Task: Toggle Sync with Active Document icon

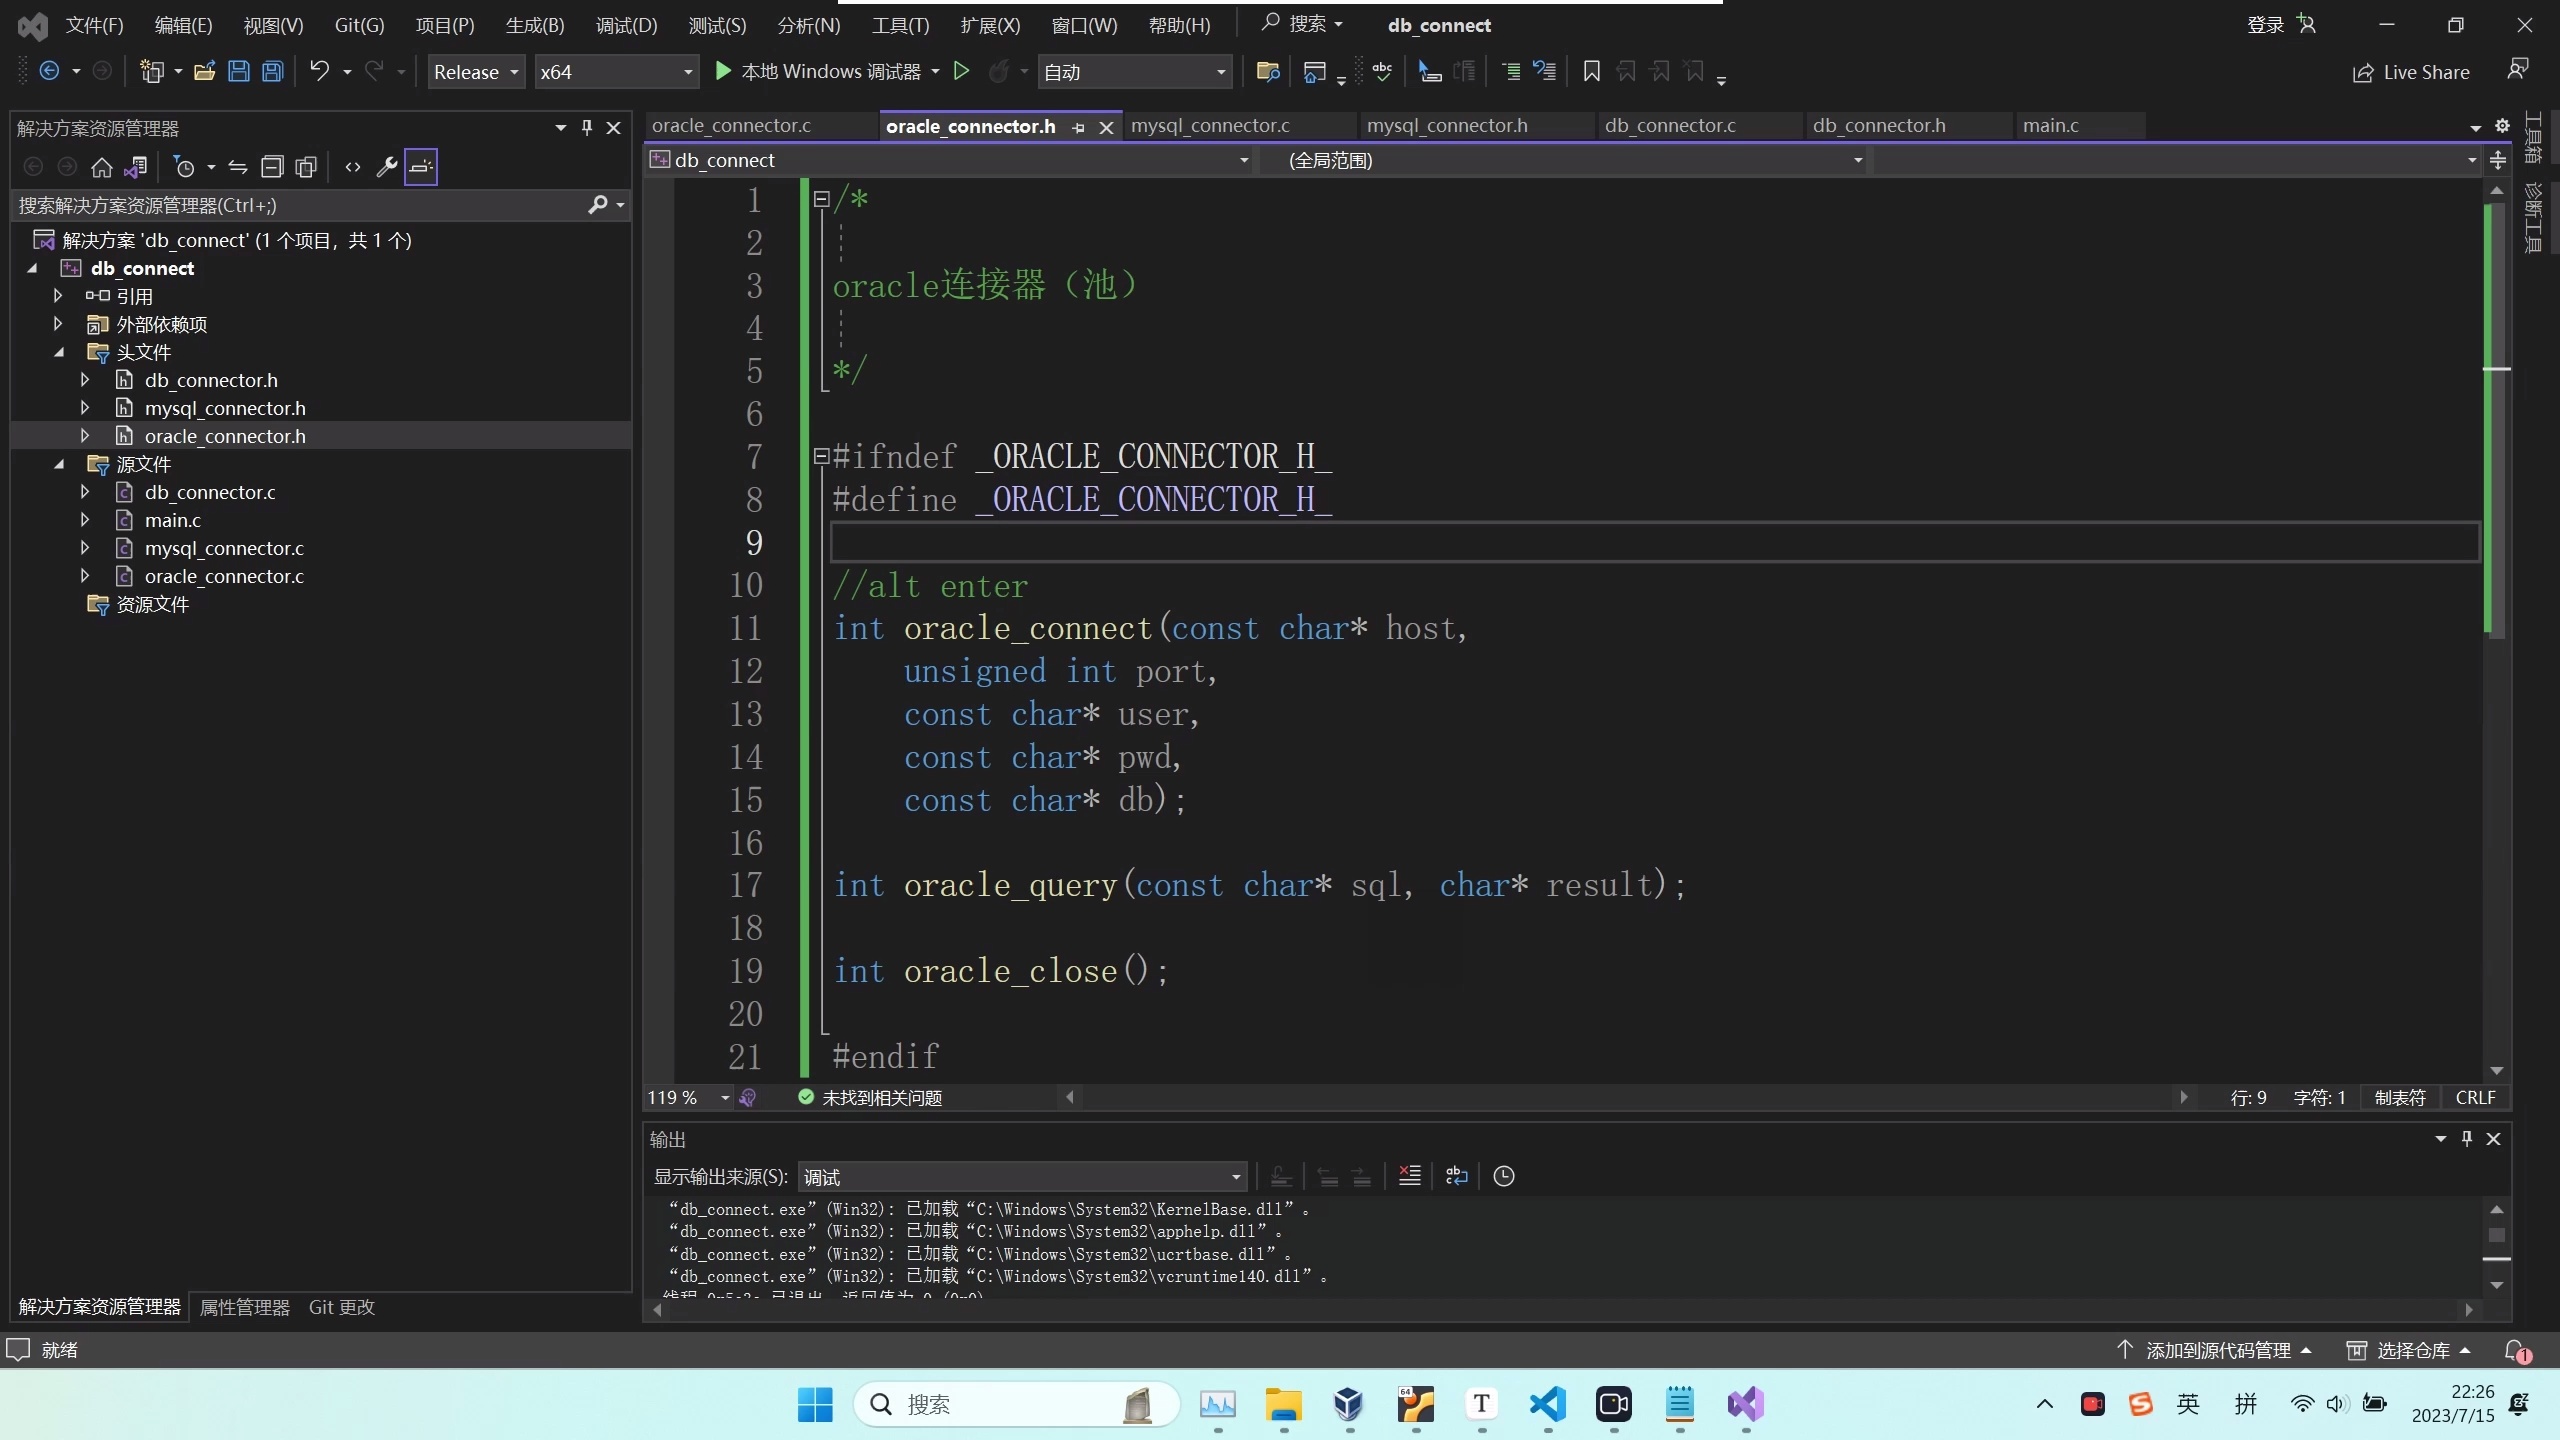Action: click(238, 167)
